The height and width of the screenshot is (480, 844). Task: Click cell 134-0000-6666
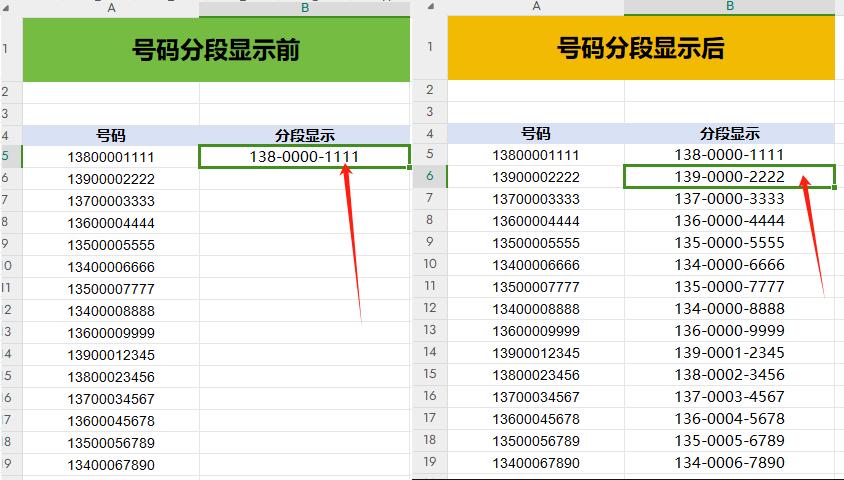[730, 265]
